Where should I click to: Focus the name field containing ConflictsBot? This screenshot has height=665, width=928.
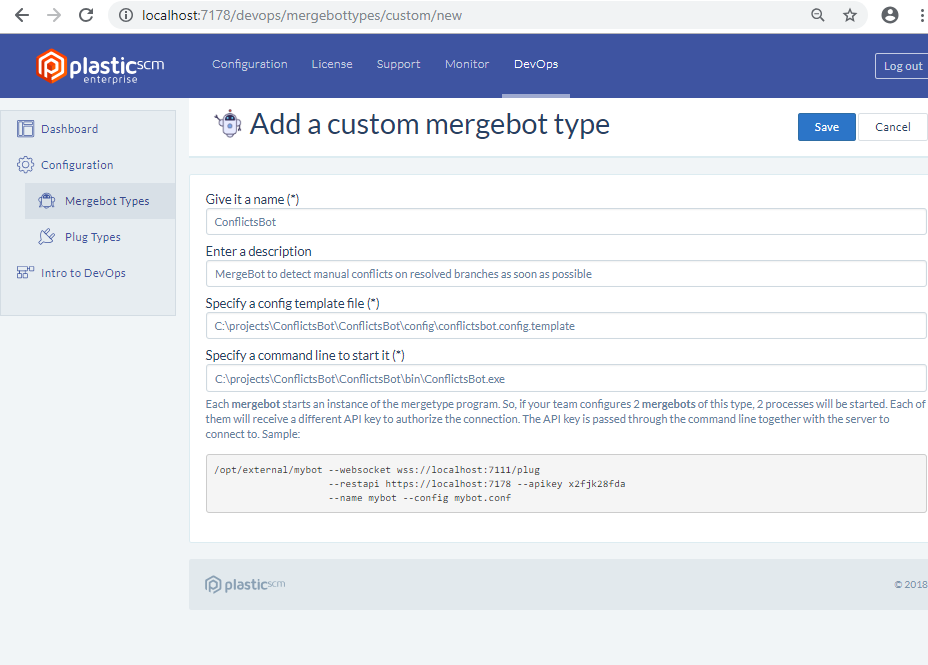click(x=566, y=222)
